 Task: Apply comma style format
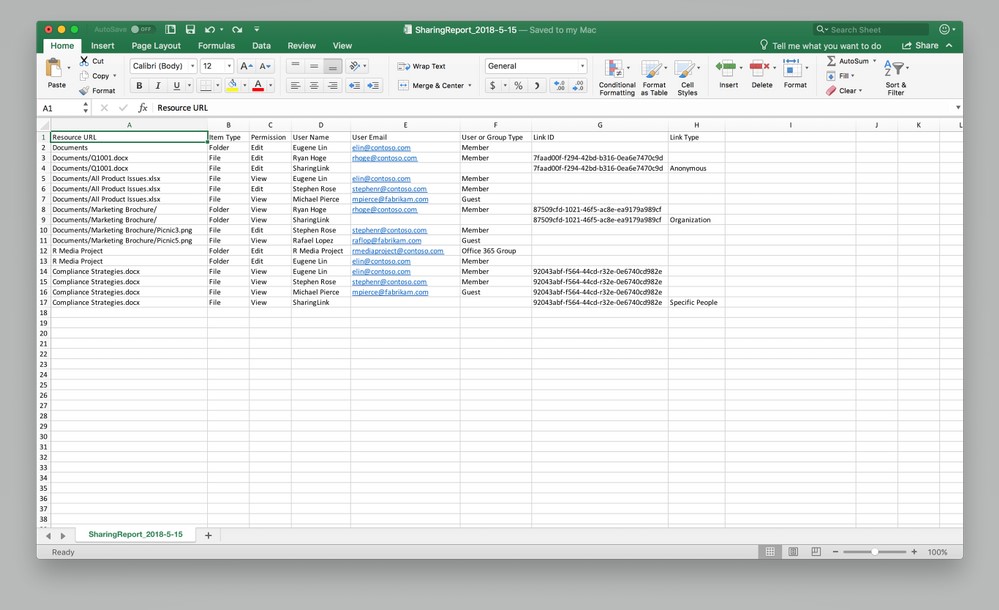point(537,85)
